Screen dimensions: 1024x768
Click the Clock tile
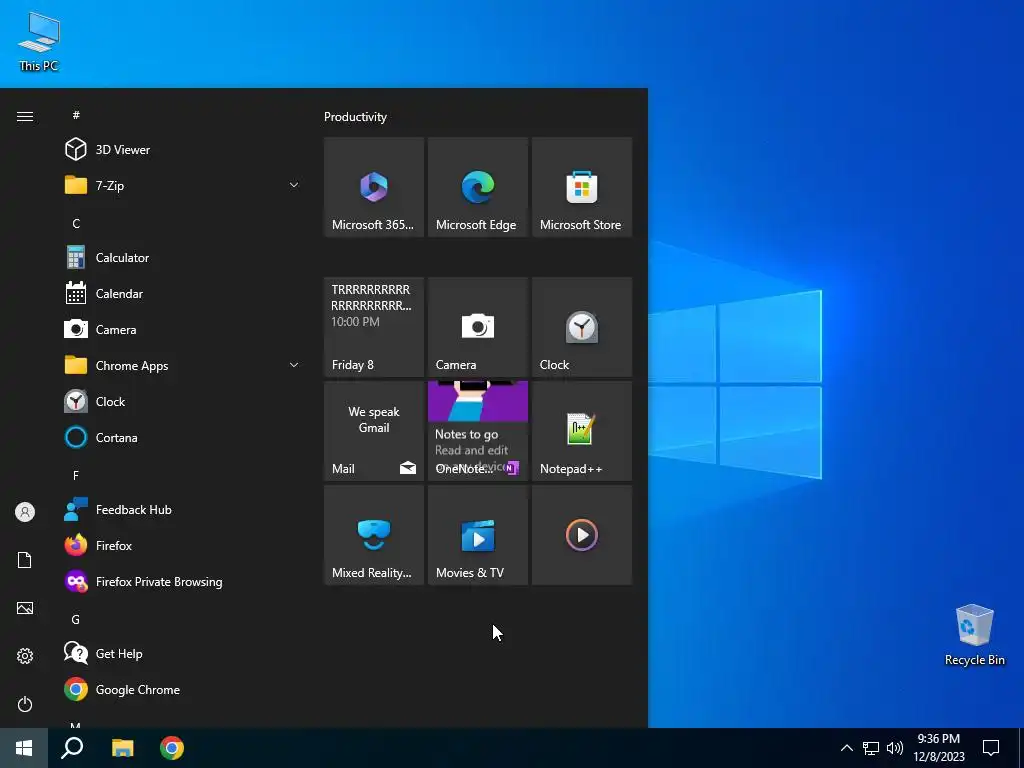(x=582, y=327)
